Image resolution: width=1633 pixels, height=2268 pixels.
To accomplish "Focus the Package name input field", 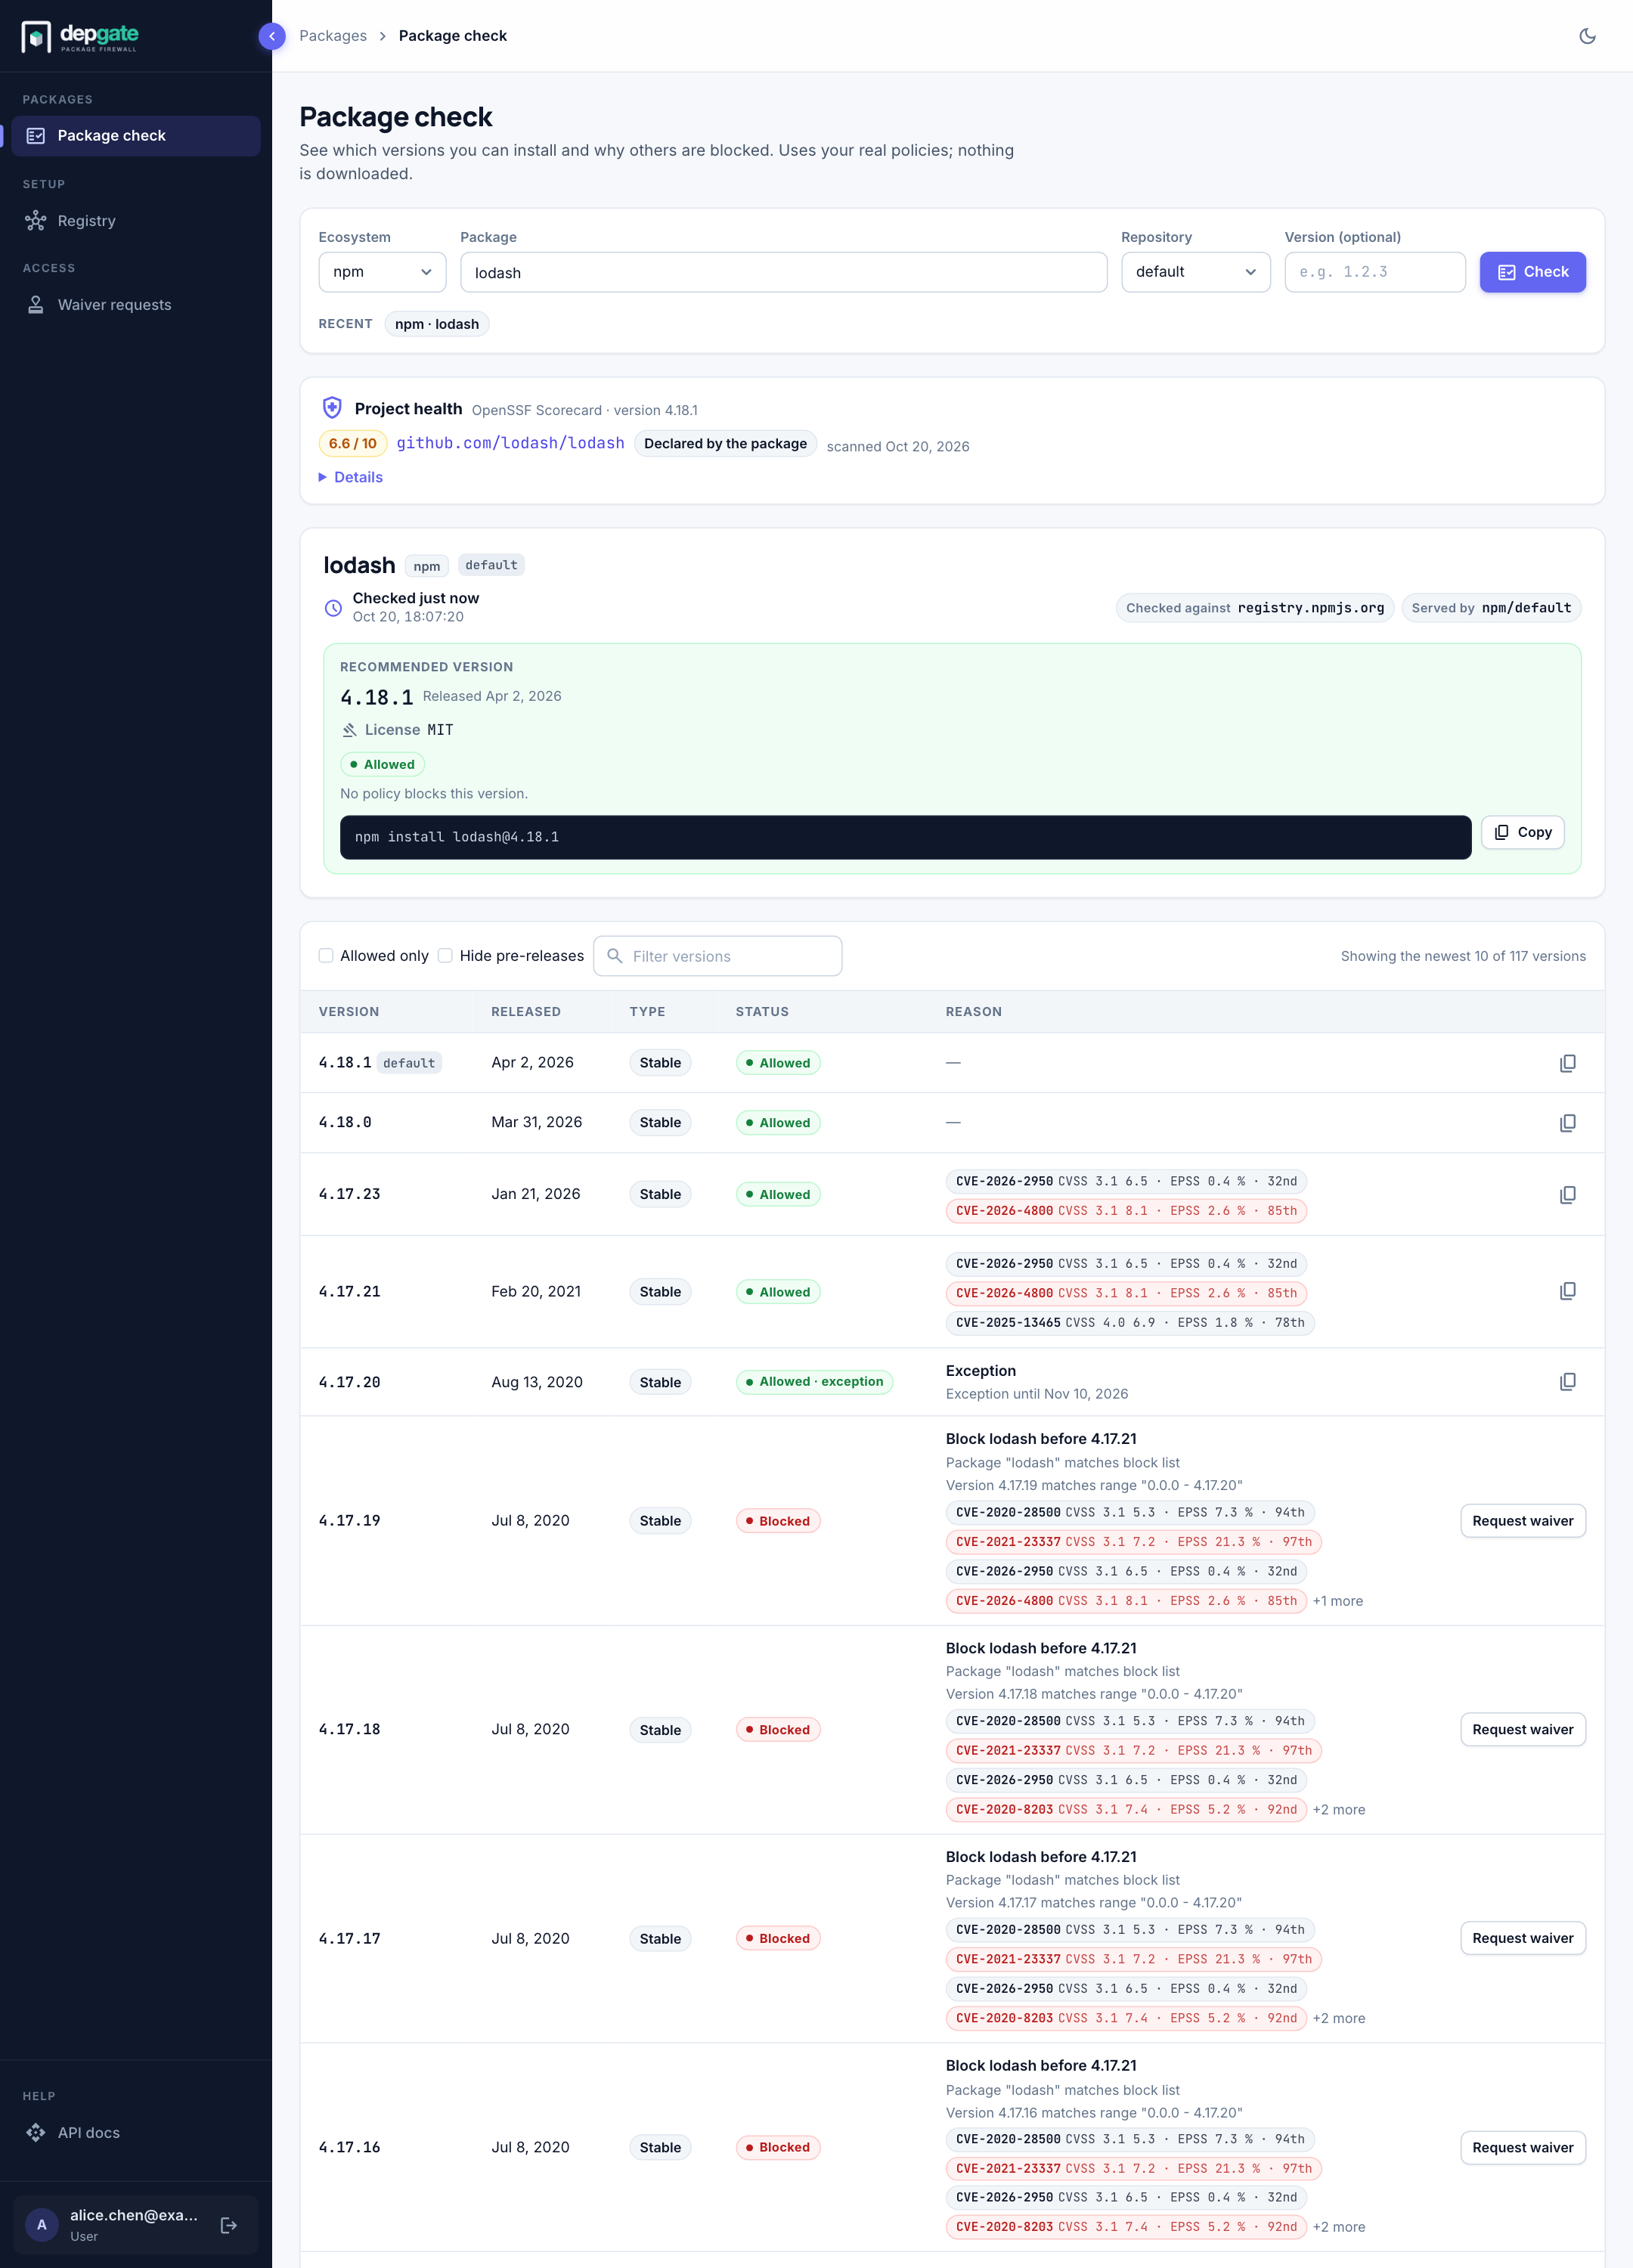I will pyautogui.click(x=783, y=272).
